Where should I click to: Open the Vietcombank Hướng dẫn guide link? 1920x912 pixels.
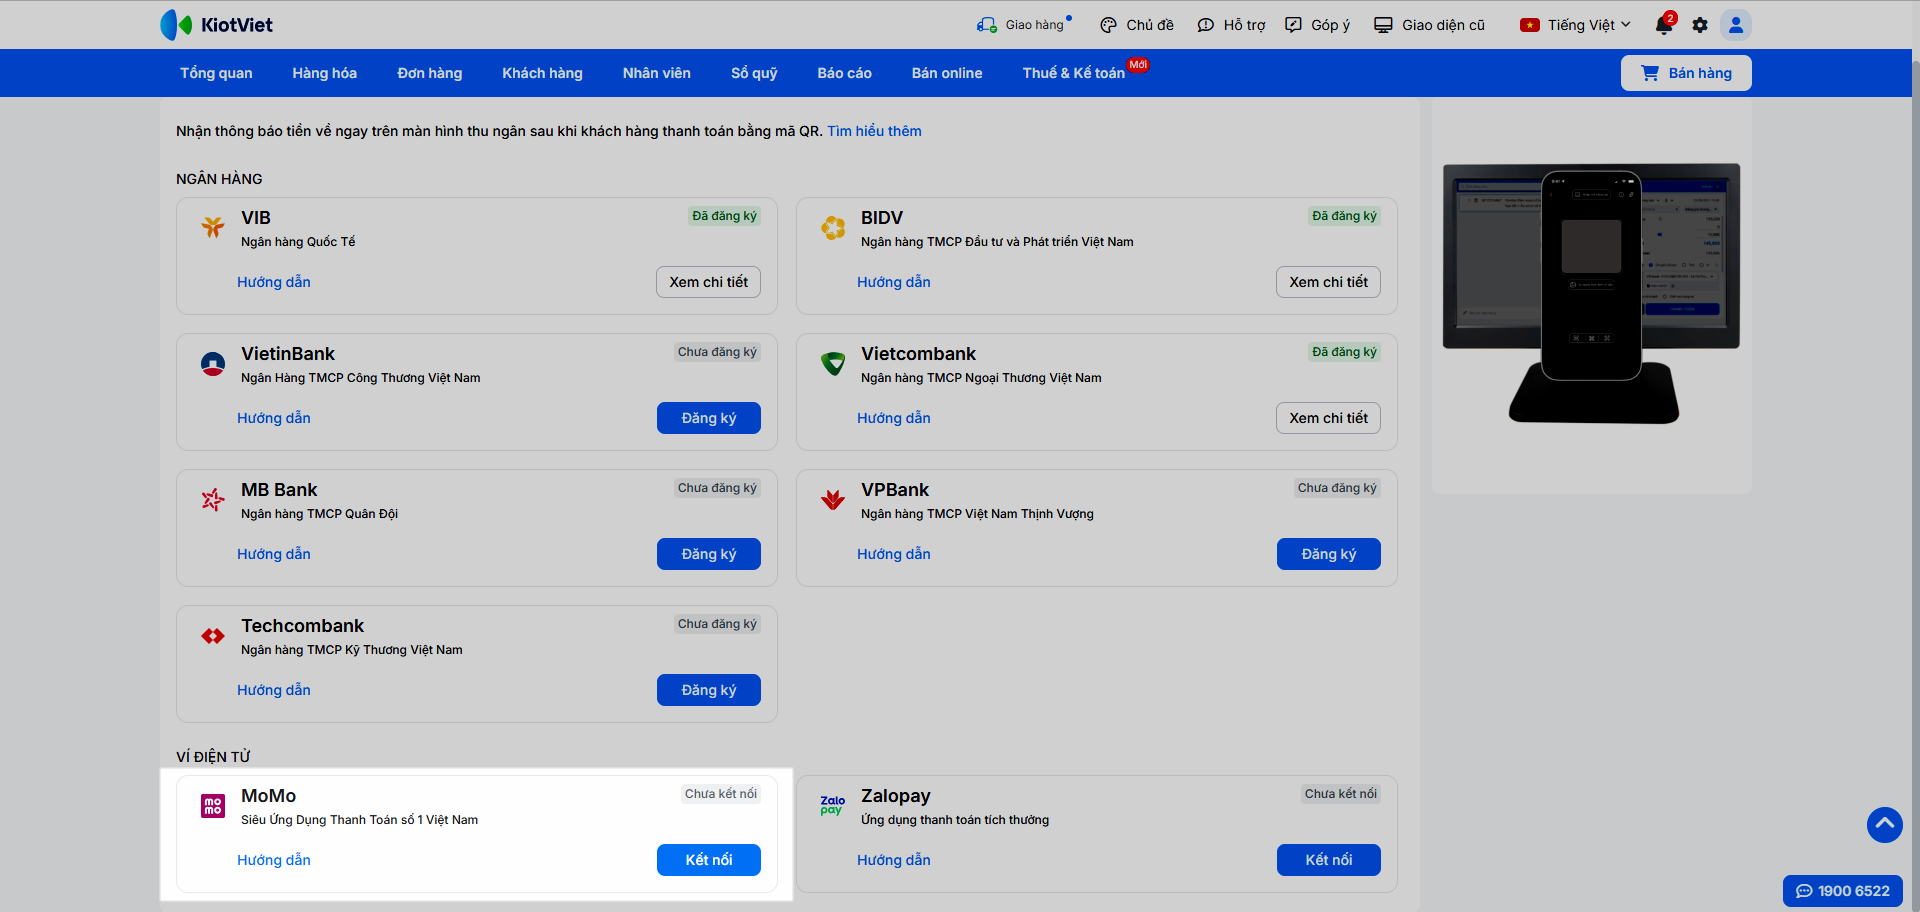point(894,418)
